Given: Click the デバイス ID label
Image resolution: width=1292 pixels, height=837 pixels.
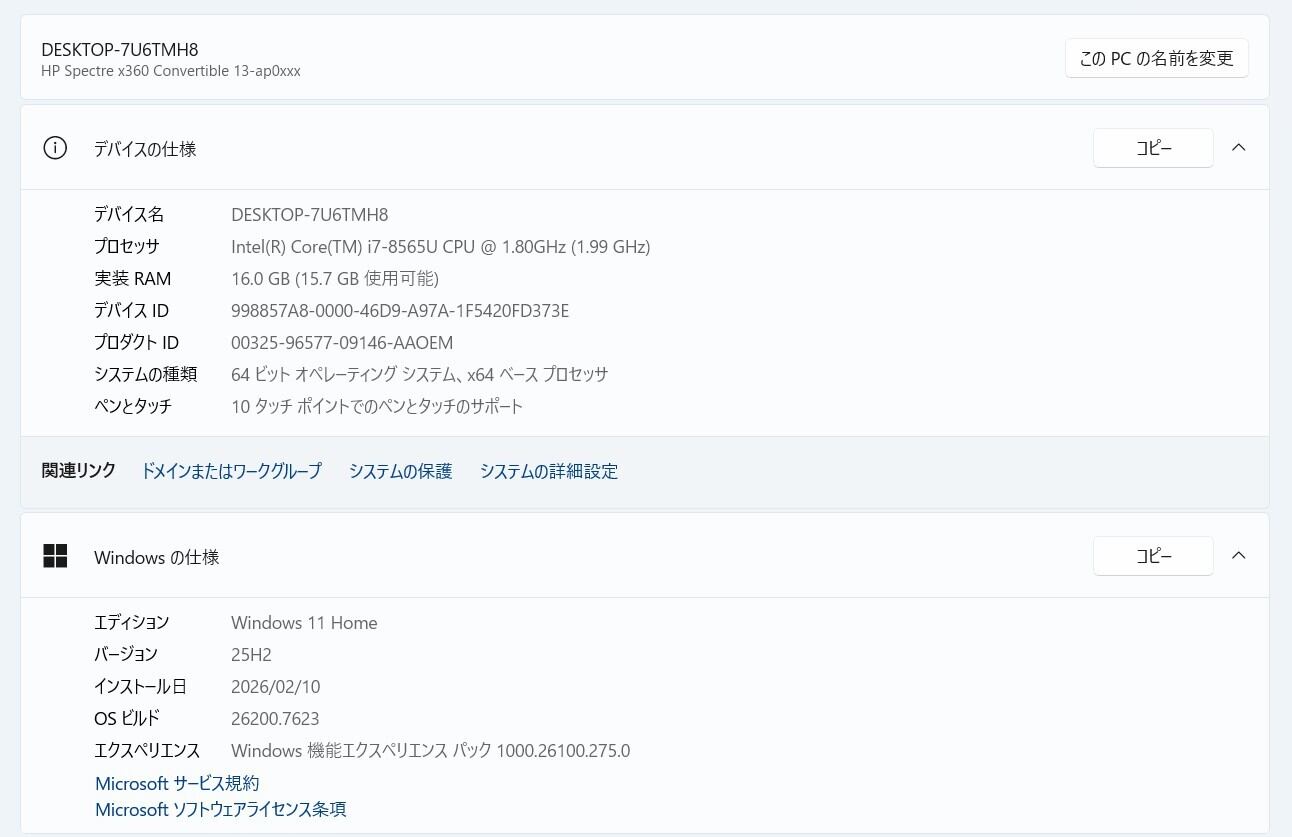Looking at the screenshot, I should [132, 310].
